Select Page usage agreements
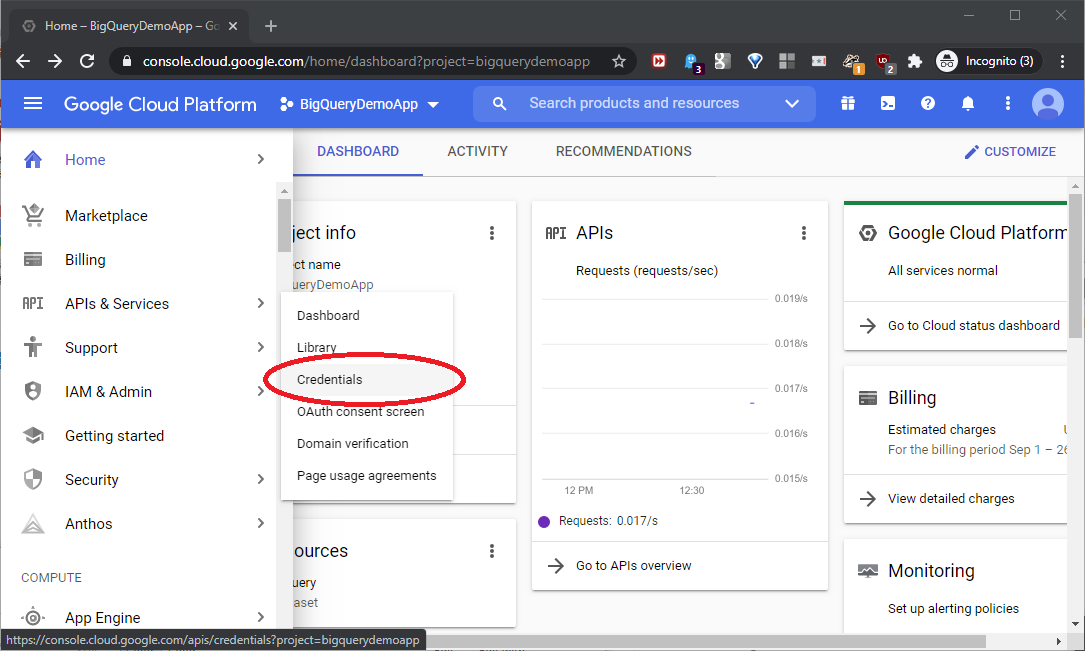Viewport: 1085px width, 651px height. coord(367,475)
